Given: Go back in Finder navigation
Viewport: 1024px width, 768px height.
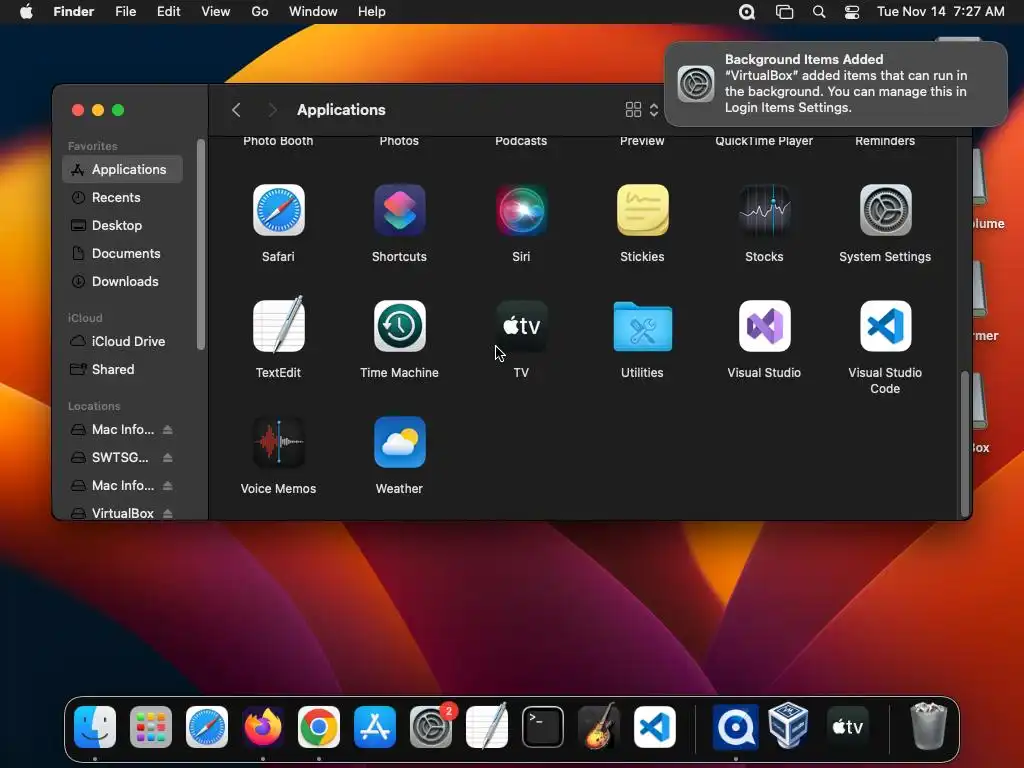Looking at the screenshot, I should coord(236,110).
